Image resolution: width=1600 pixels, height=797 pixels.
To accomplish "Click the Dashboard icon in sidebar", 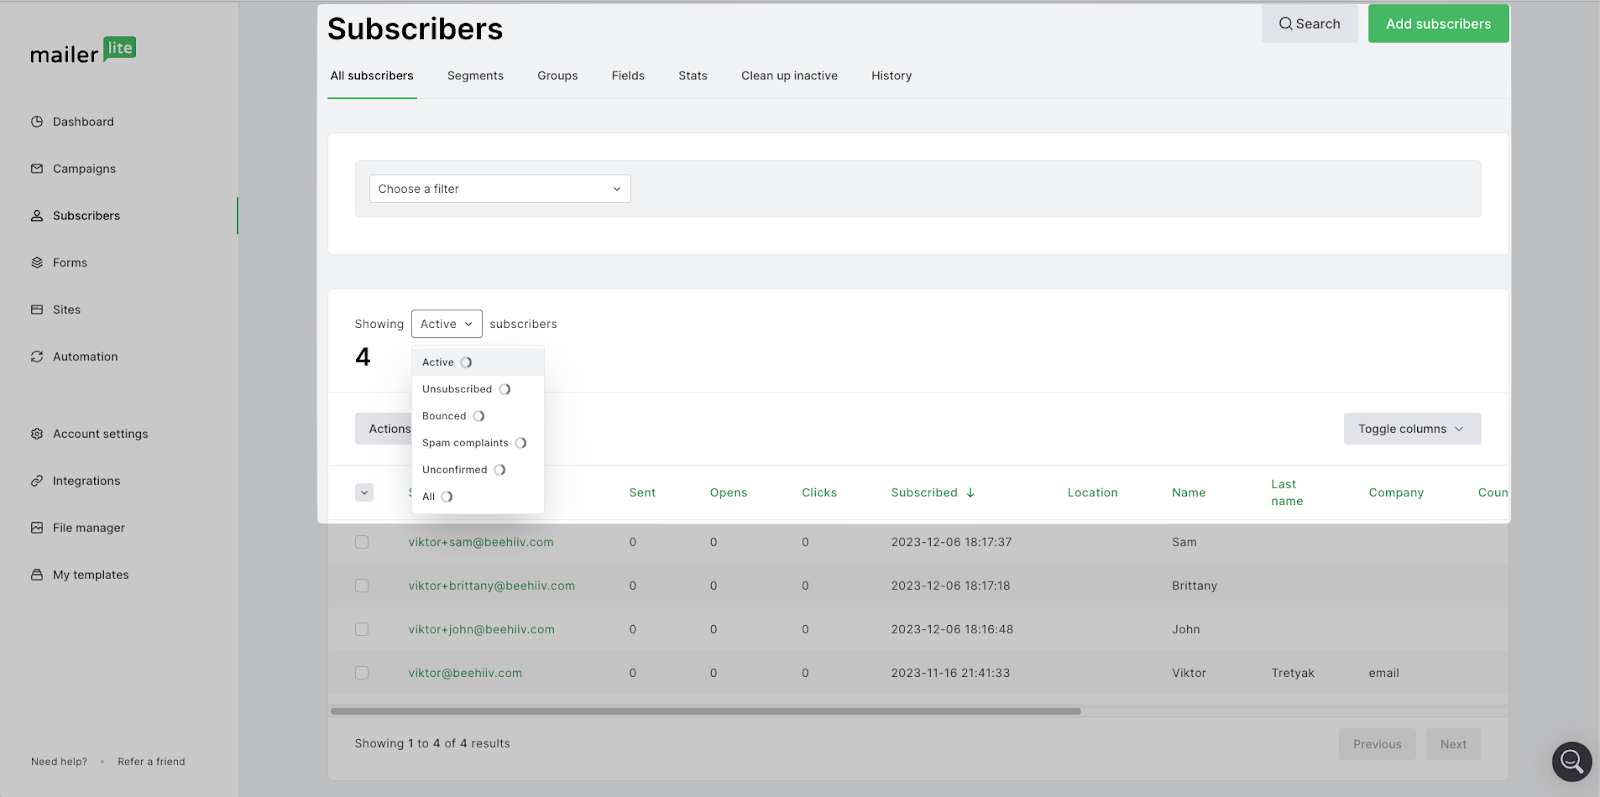I will pos(37,122).
